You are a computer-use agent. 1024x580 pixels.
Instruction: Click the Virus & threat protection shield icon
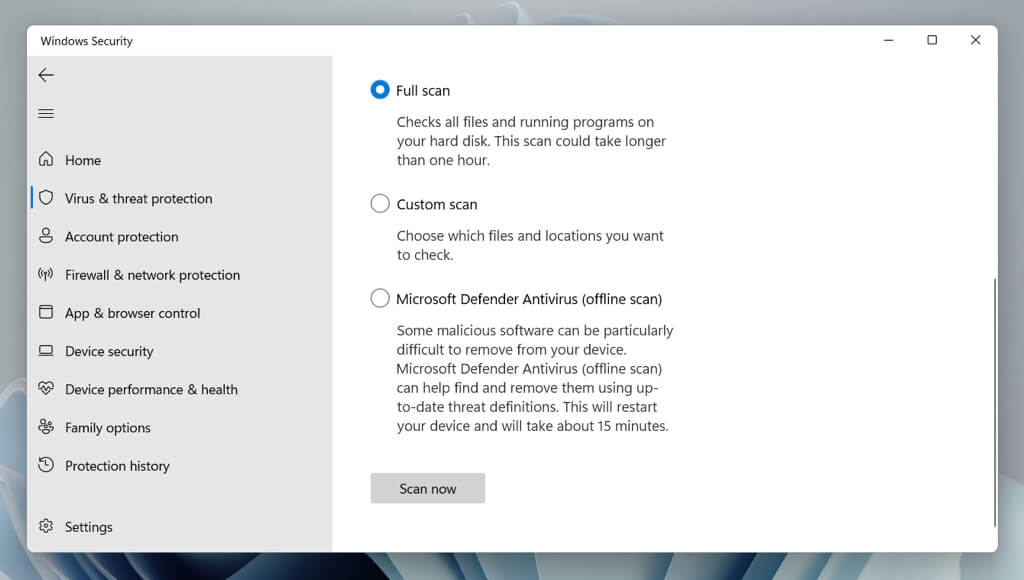coord(46,198)
